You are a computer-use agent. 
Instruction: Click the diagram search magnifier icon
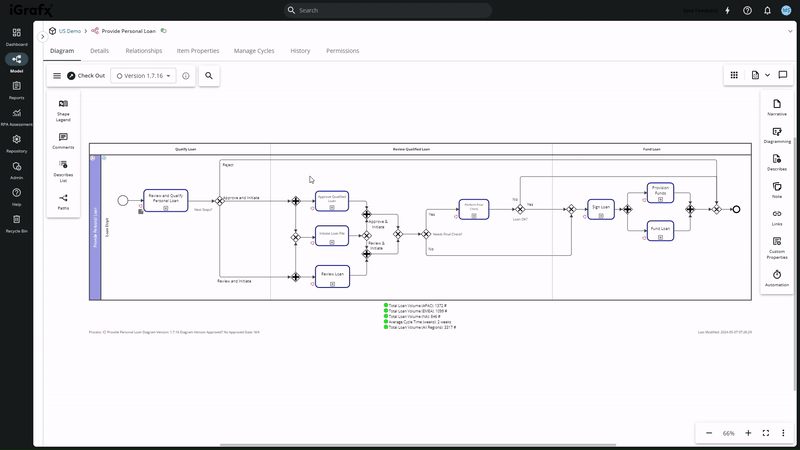click(209, 75)
